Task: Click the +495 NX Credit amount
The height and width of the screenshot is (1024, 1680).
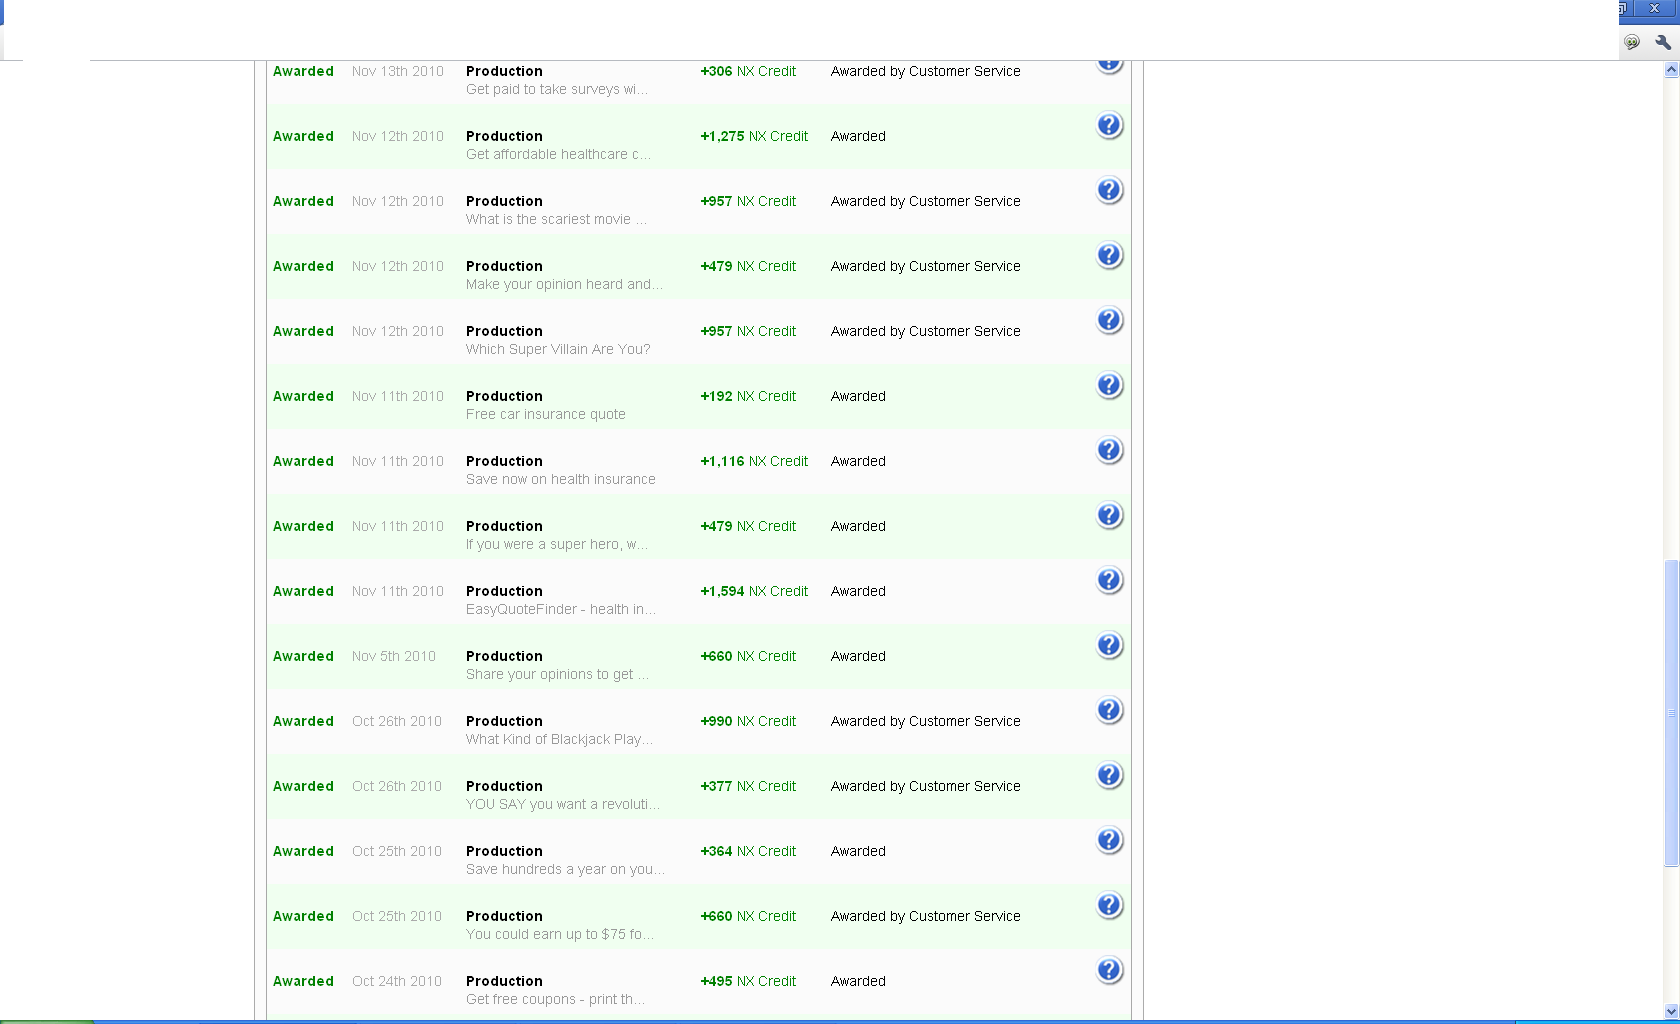Action: pos(748,981)
